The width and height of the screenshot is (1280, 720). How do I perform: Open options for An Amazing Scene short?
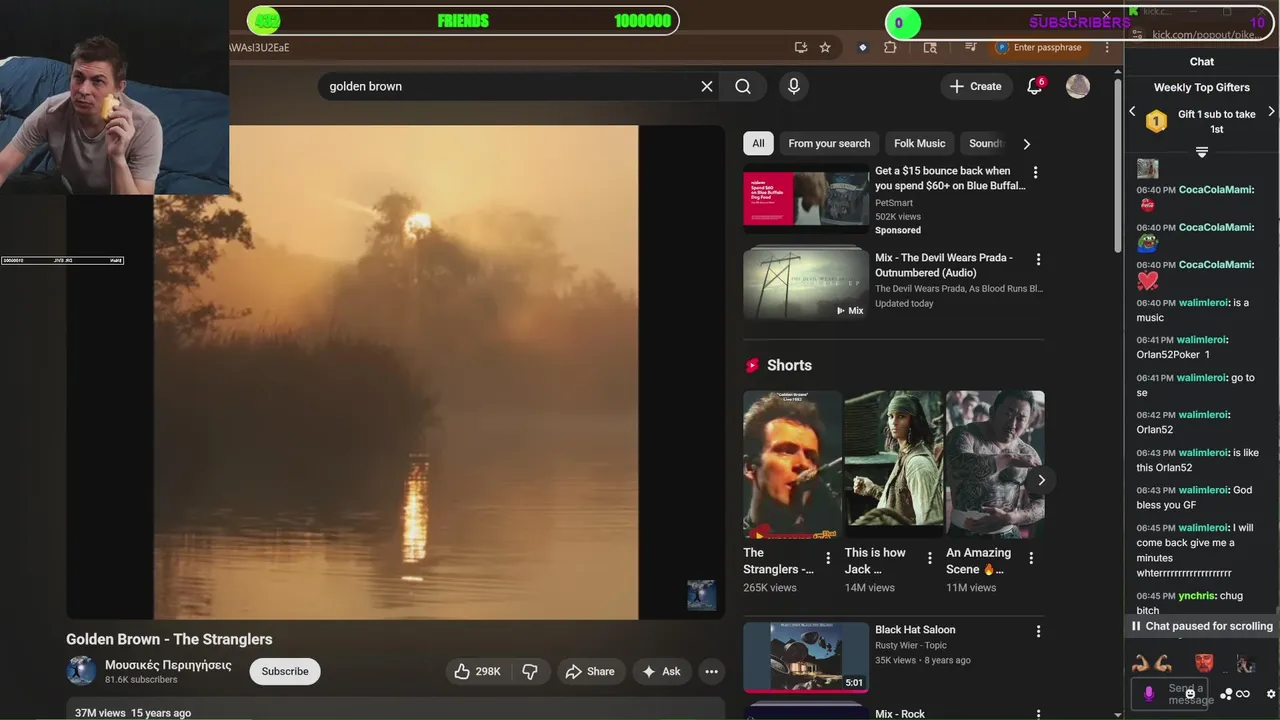(x=1031, y=558)
